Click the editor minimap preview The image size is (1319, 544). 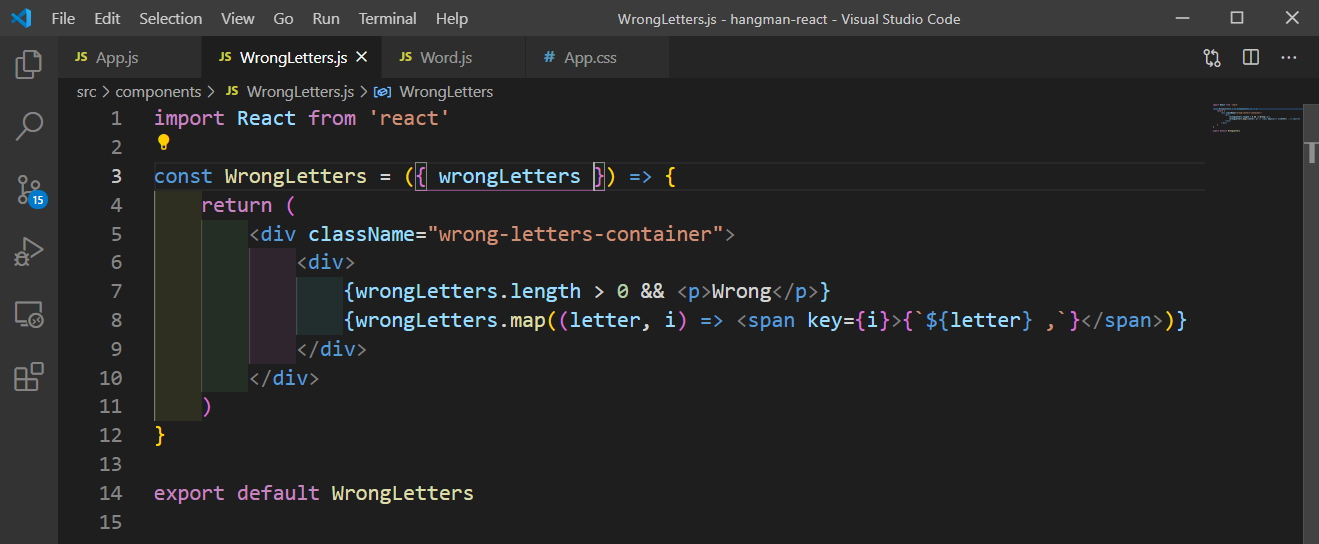pyautogui.click(x=1256, y=117)
